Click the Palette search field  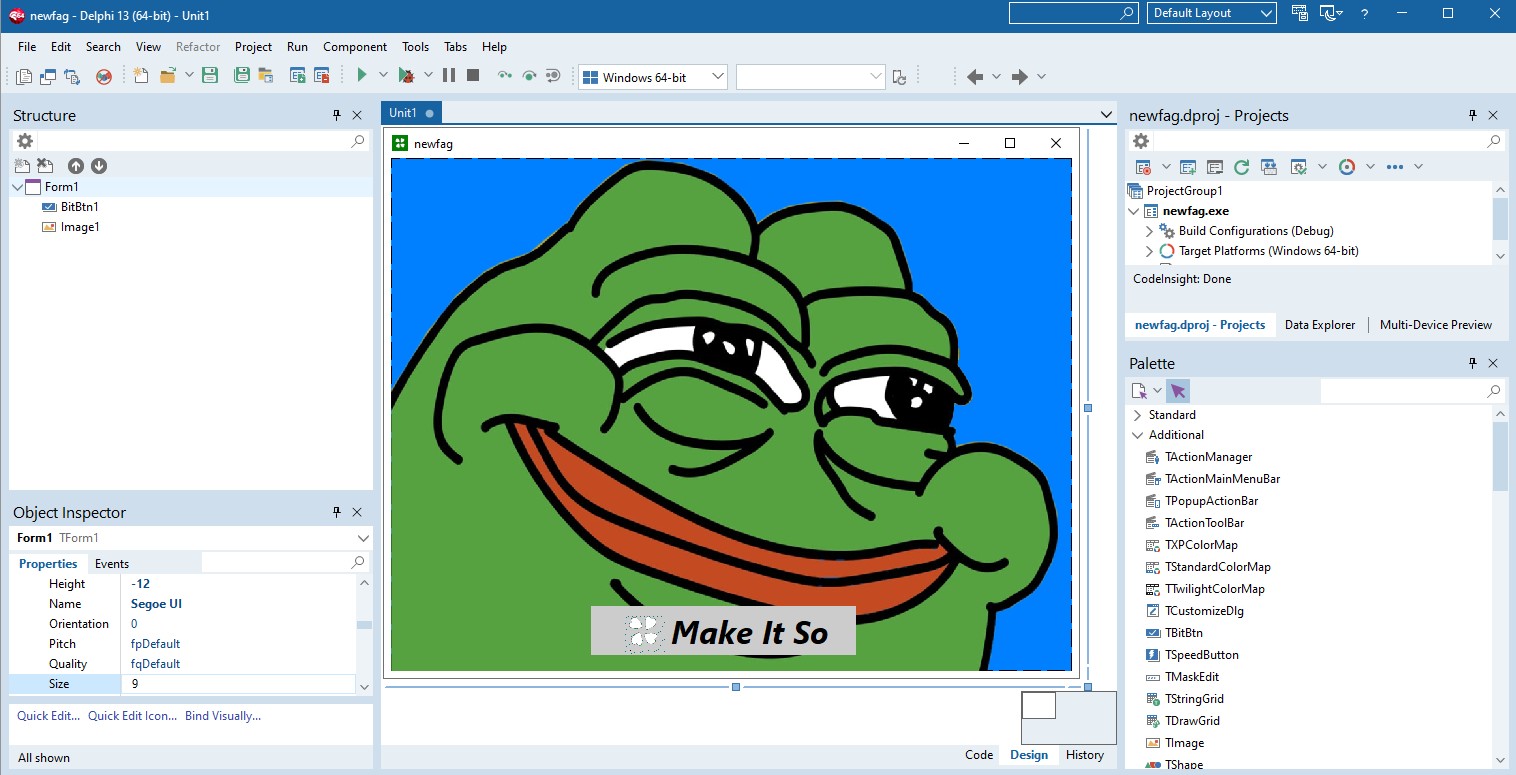[1411, 391]
